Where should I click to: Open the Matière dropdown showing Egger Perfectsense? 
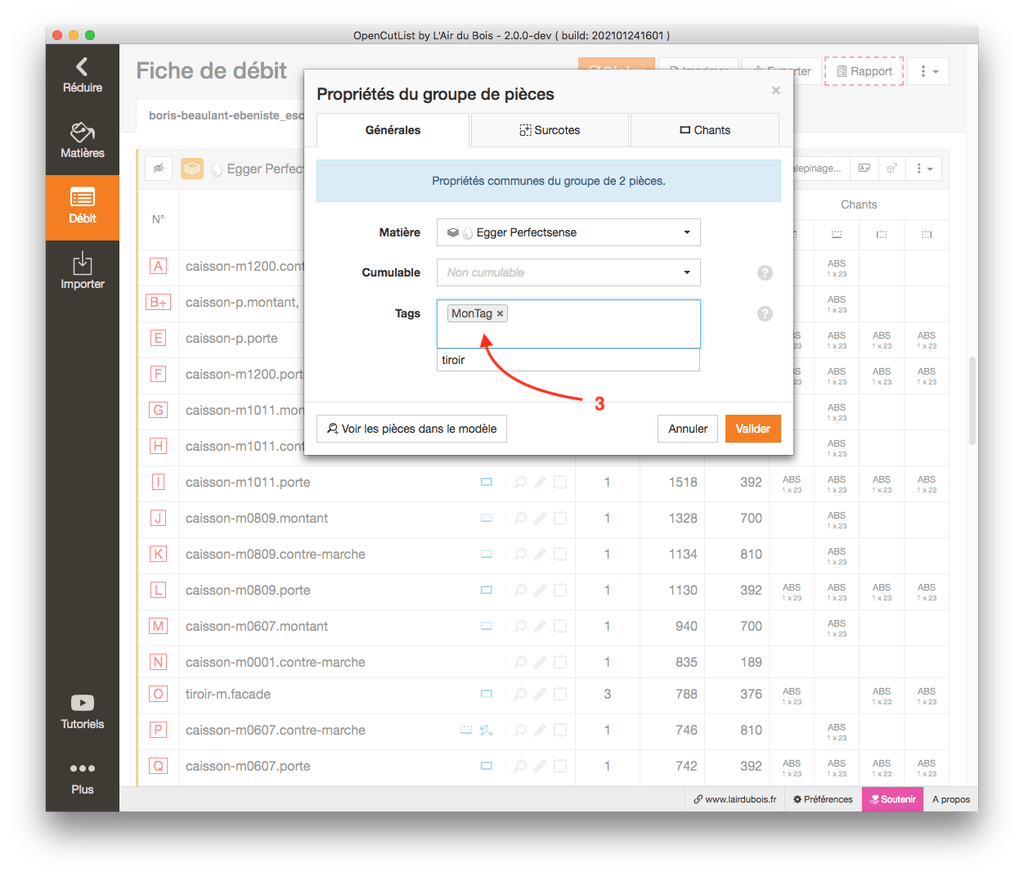[568, 232]
